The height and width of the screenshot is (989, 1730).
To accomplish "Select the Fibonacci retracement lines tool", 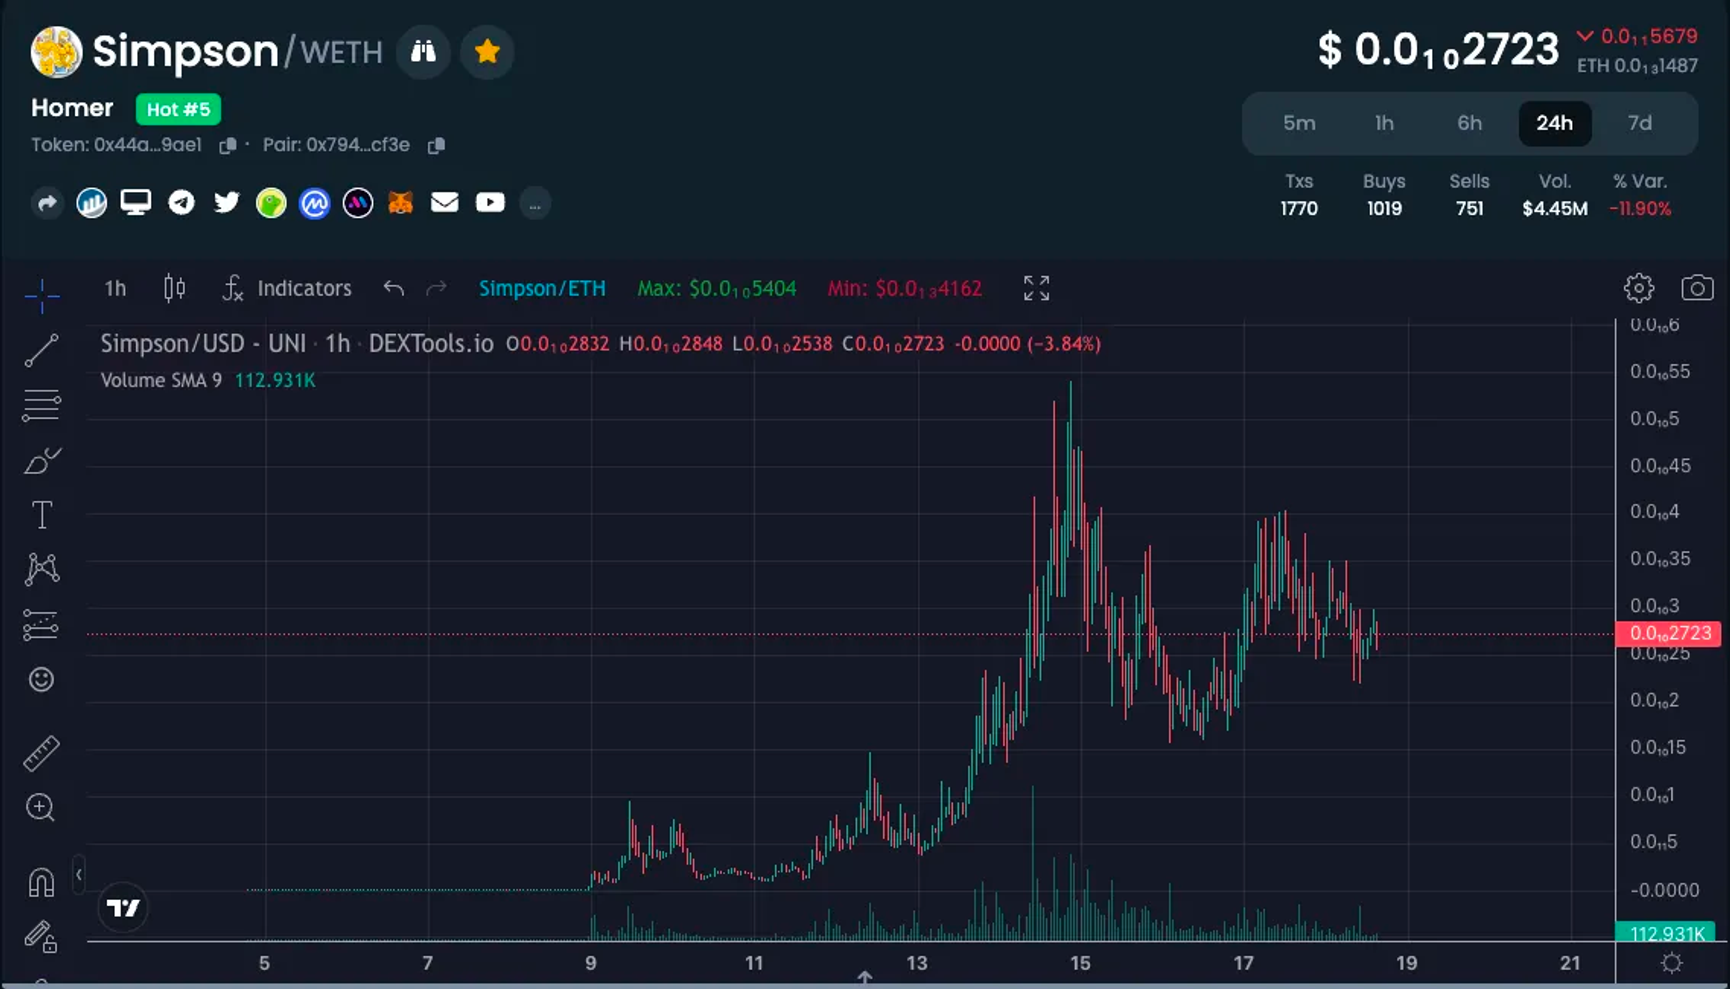I will coord(41,406).
